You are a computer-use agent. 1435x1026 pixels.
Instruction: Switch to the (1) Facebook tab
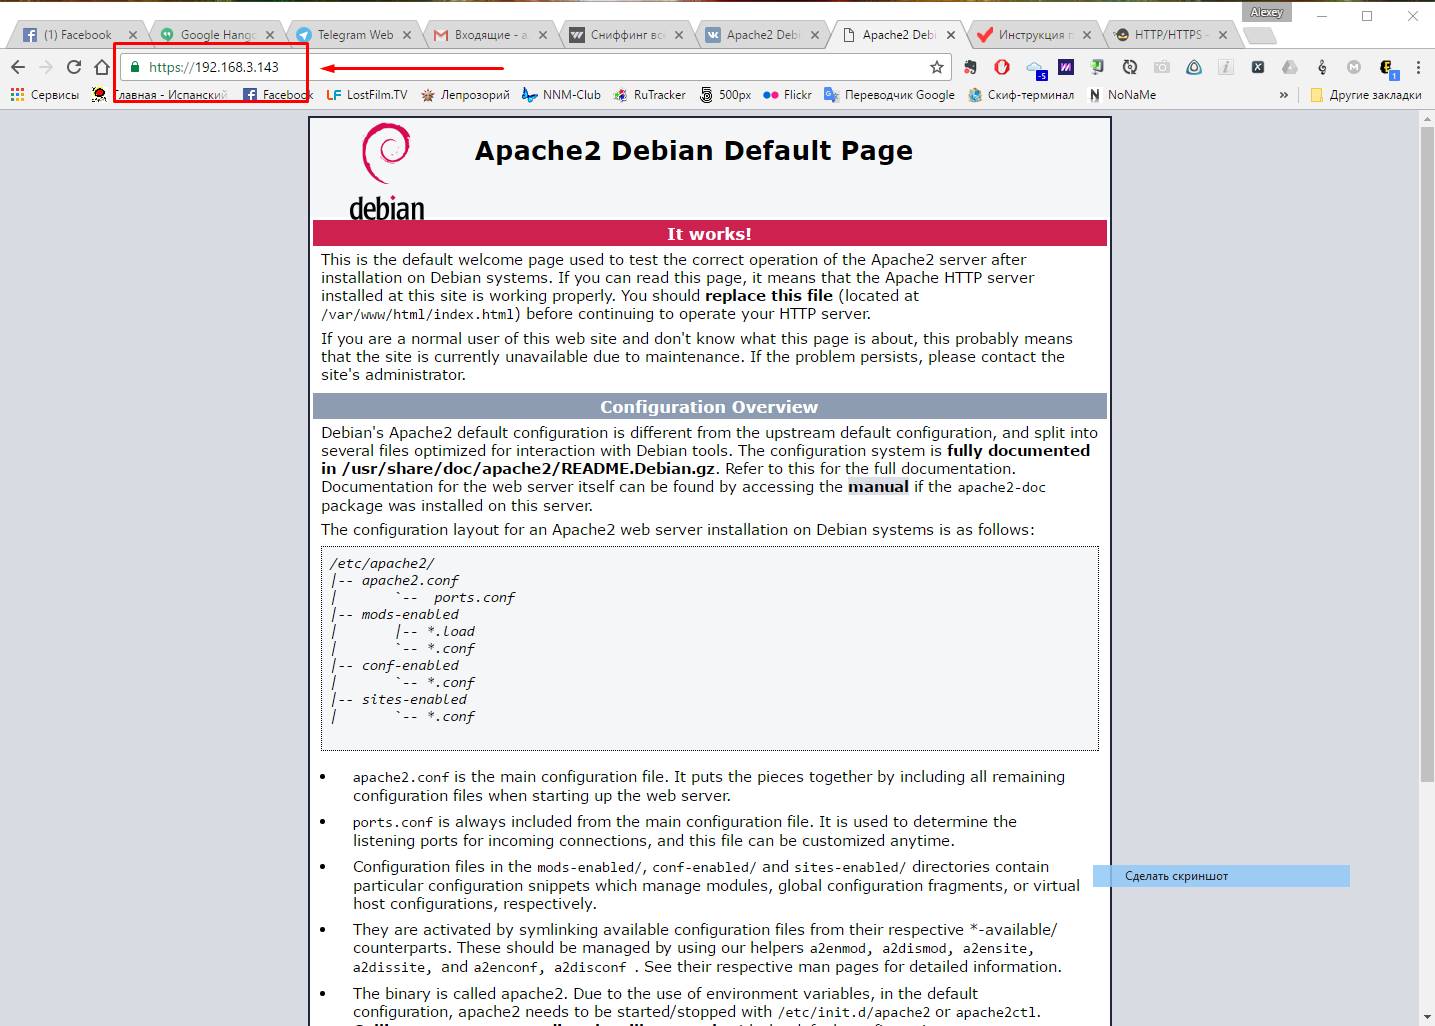(77, 34)
